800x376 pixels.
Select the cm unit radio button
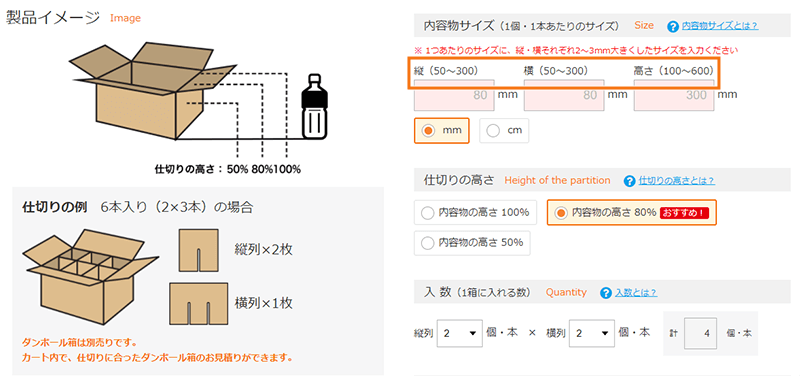pyautogui.click(x=504, y=131)
